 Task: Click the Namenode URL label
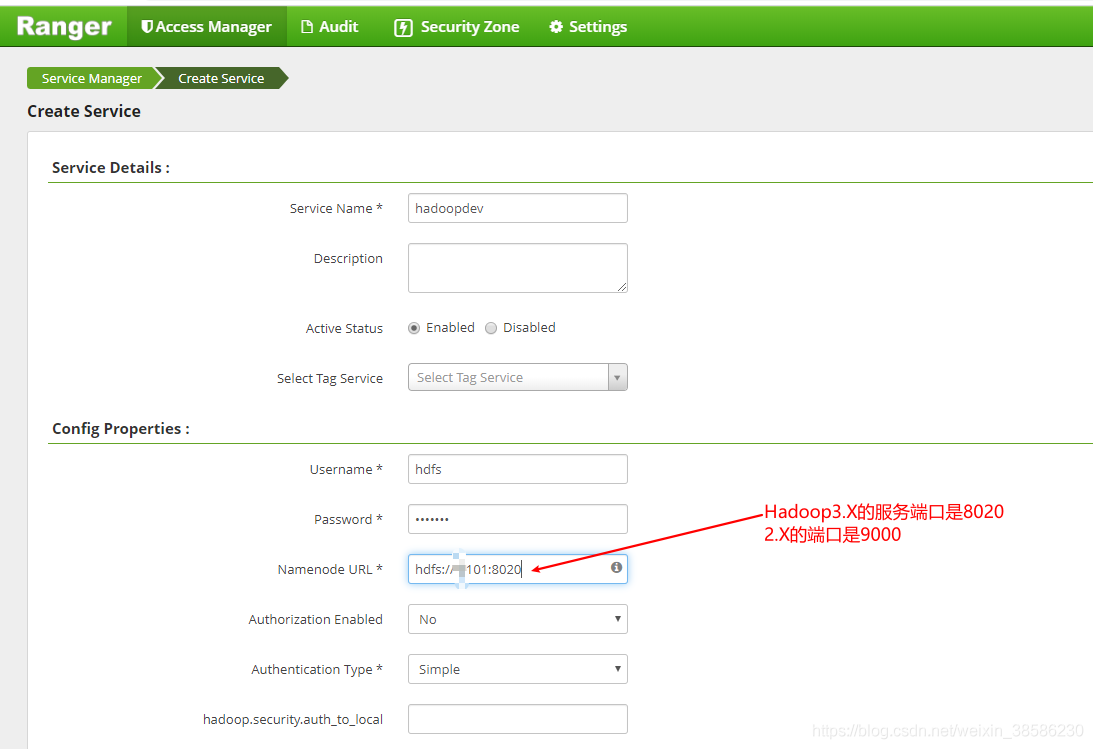pos(330,569)
